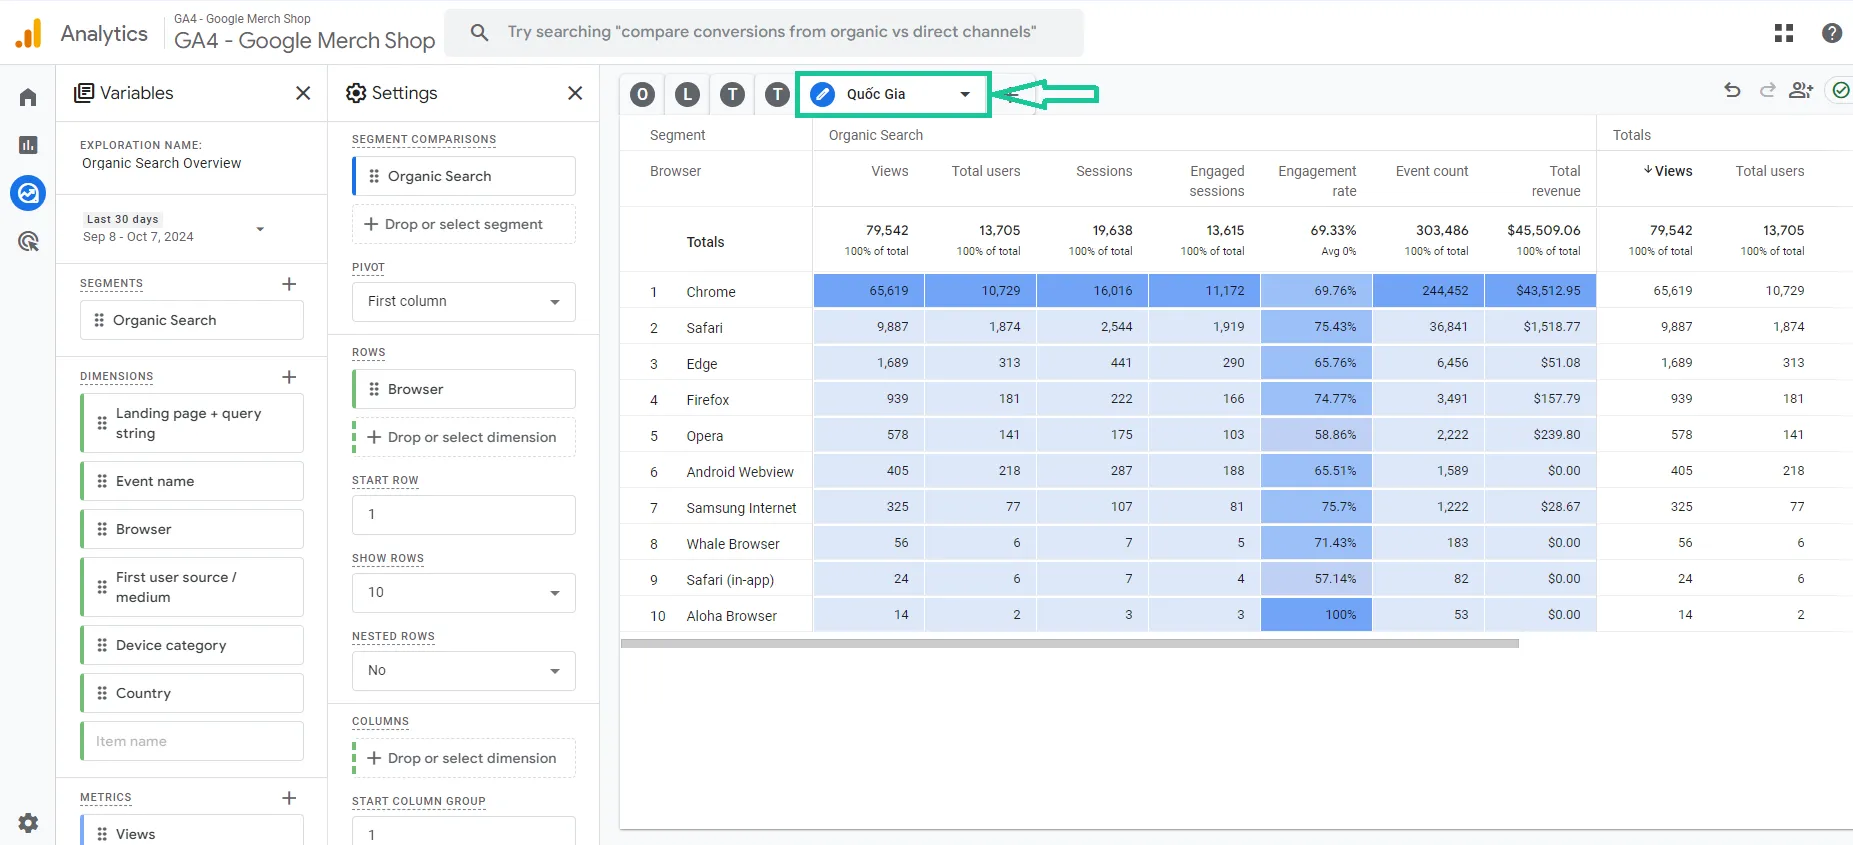Select the Device category dimension
Image resolution: width=1853 pixels, height=845 pixels.
tap(192, 646)
